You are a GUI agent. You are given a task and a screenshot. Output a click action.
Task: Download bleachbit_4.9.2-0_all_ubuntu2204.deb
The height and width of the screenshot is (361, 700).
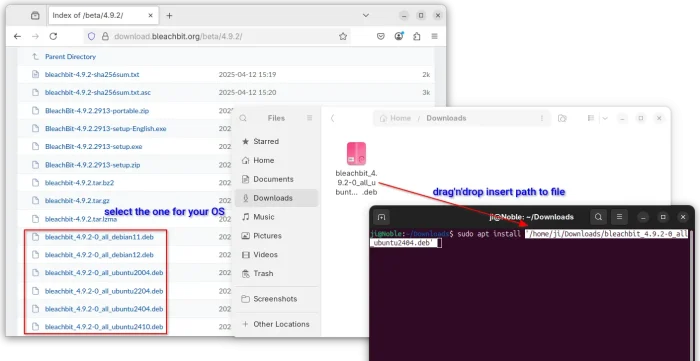[104, 291]
